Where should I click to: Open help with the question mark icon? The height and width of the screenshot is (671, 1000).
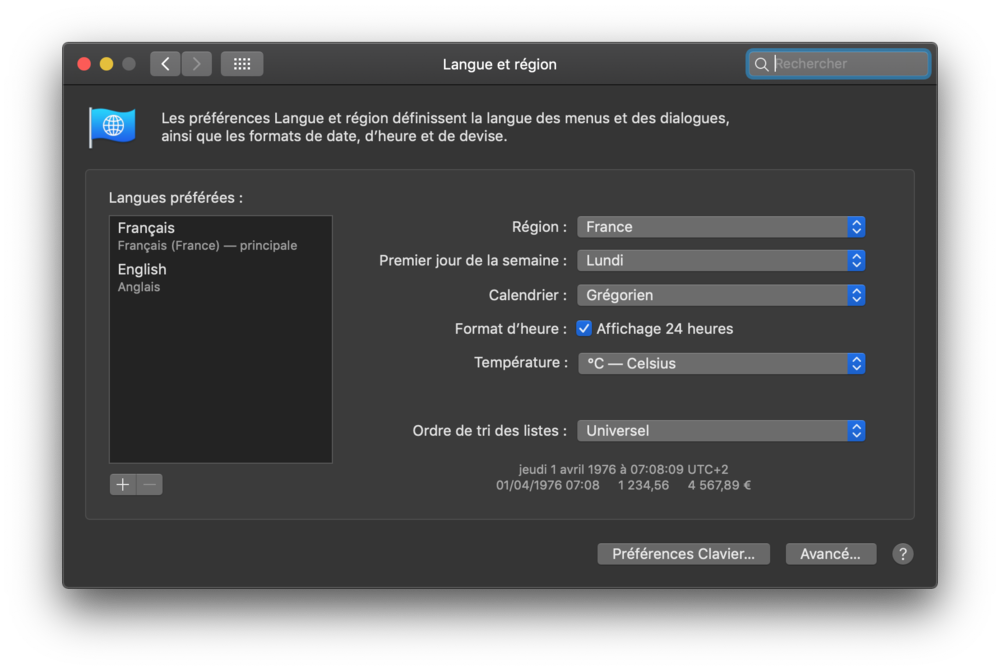(x=902, y=553)
